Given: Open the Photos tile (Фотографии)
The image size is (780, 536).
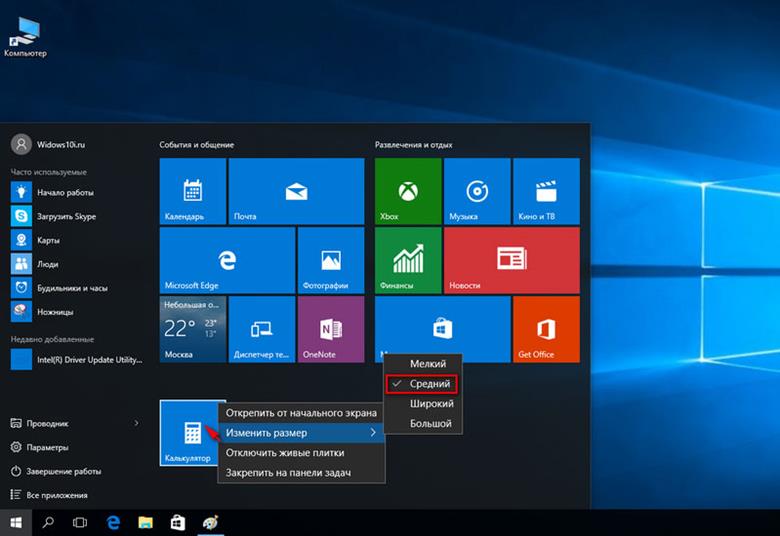Looking at the screenshot, I should (331, 260).
